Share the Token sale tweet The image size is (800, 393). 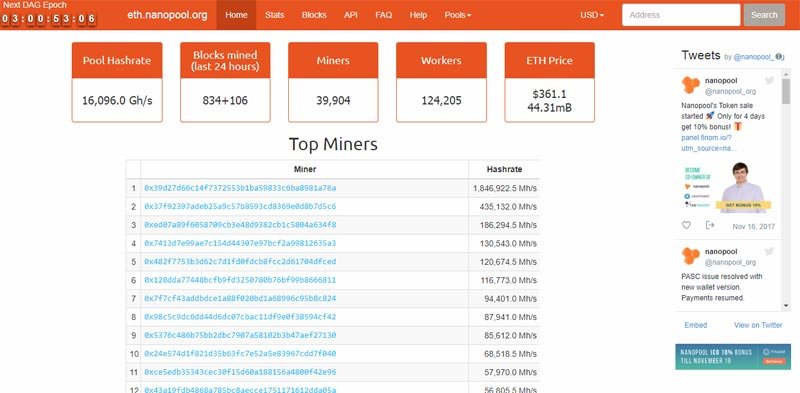tap(710, 225)
